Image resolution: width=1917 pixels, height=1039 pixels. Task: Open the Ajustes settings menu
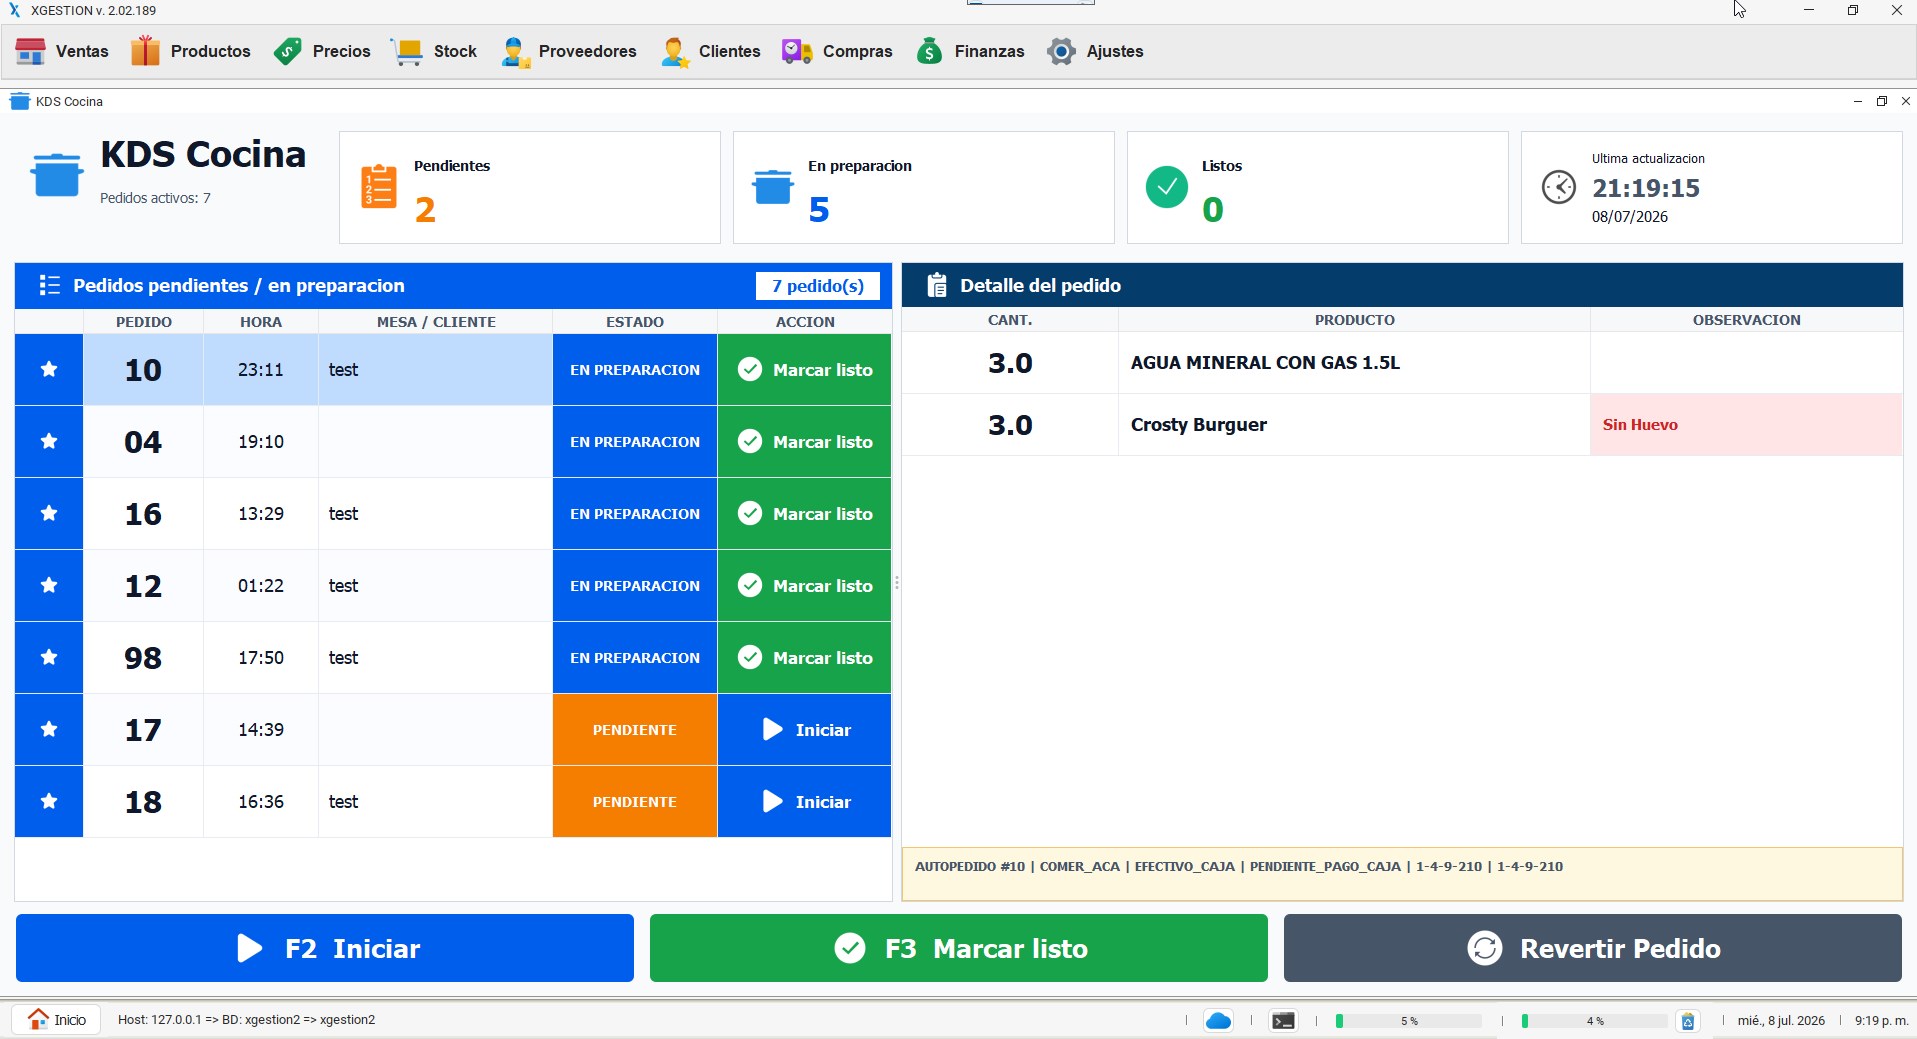click(1095, 51)
